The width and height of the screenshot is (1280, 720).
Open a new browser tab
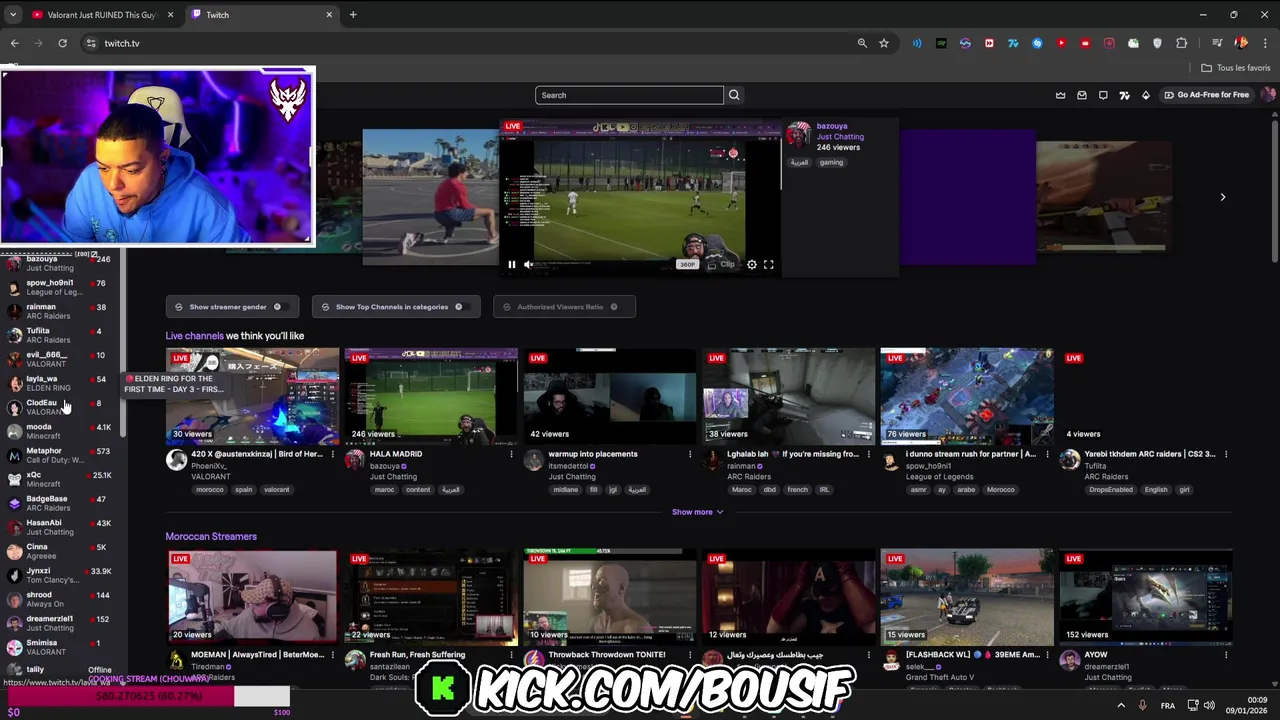click(x=353, y=15)
